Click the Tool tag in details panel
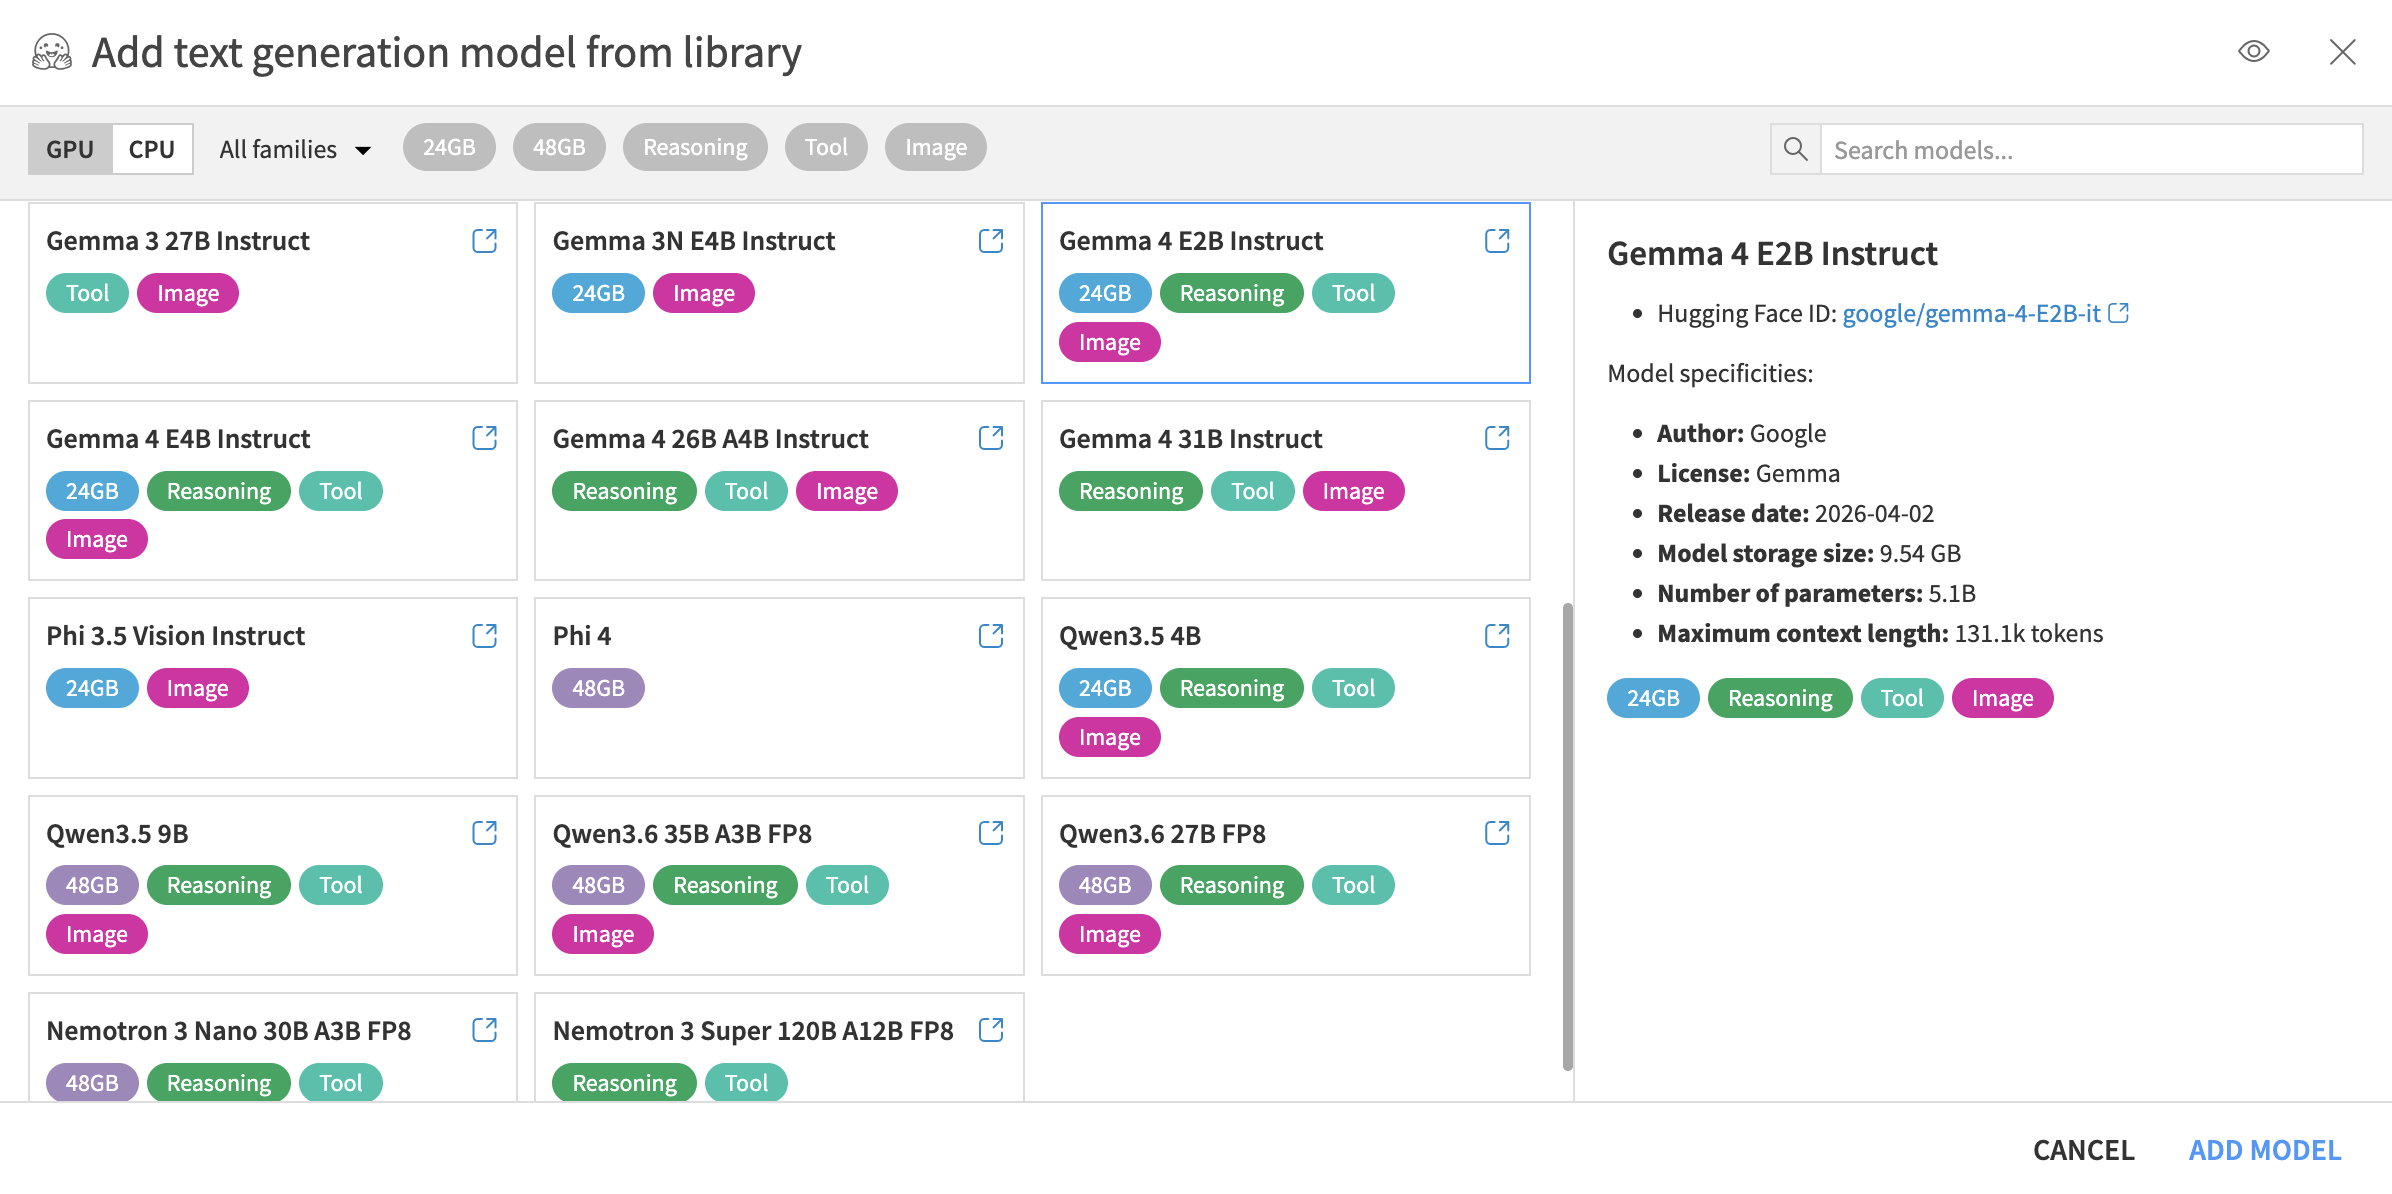Screen dimensions: 2392x1194 tap(1902, 698)
